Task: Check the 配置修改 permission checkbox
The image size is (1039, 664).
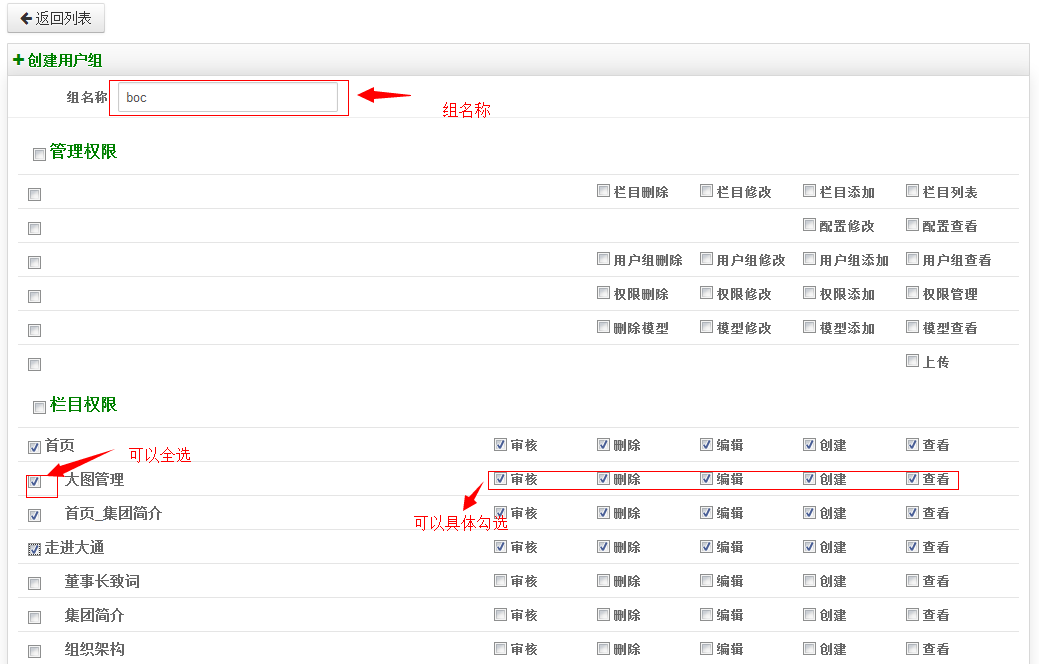Action: tap(809, 225)
